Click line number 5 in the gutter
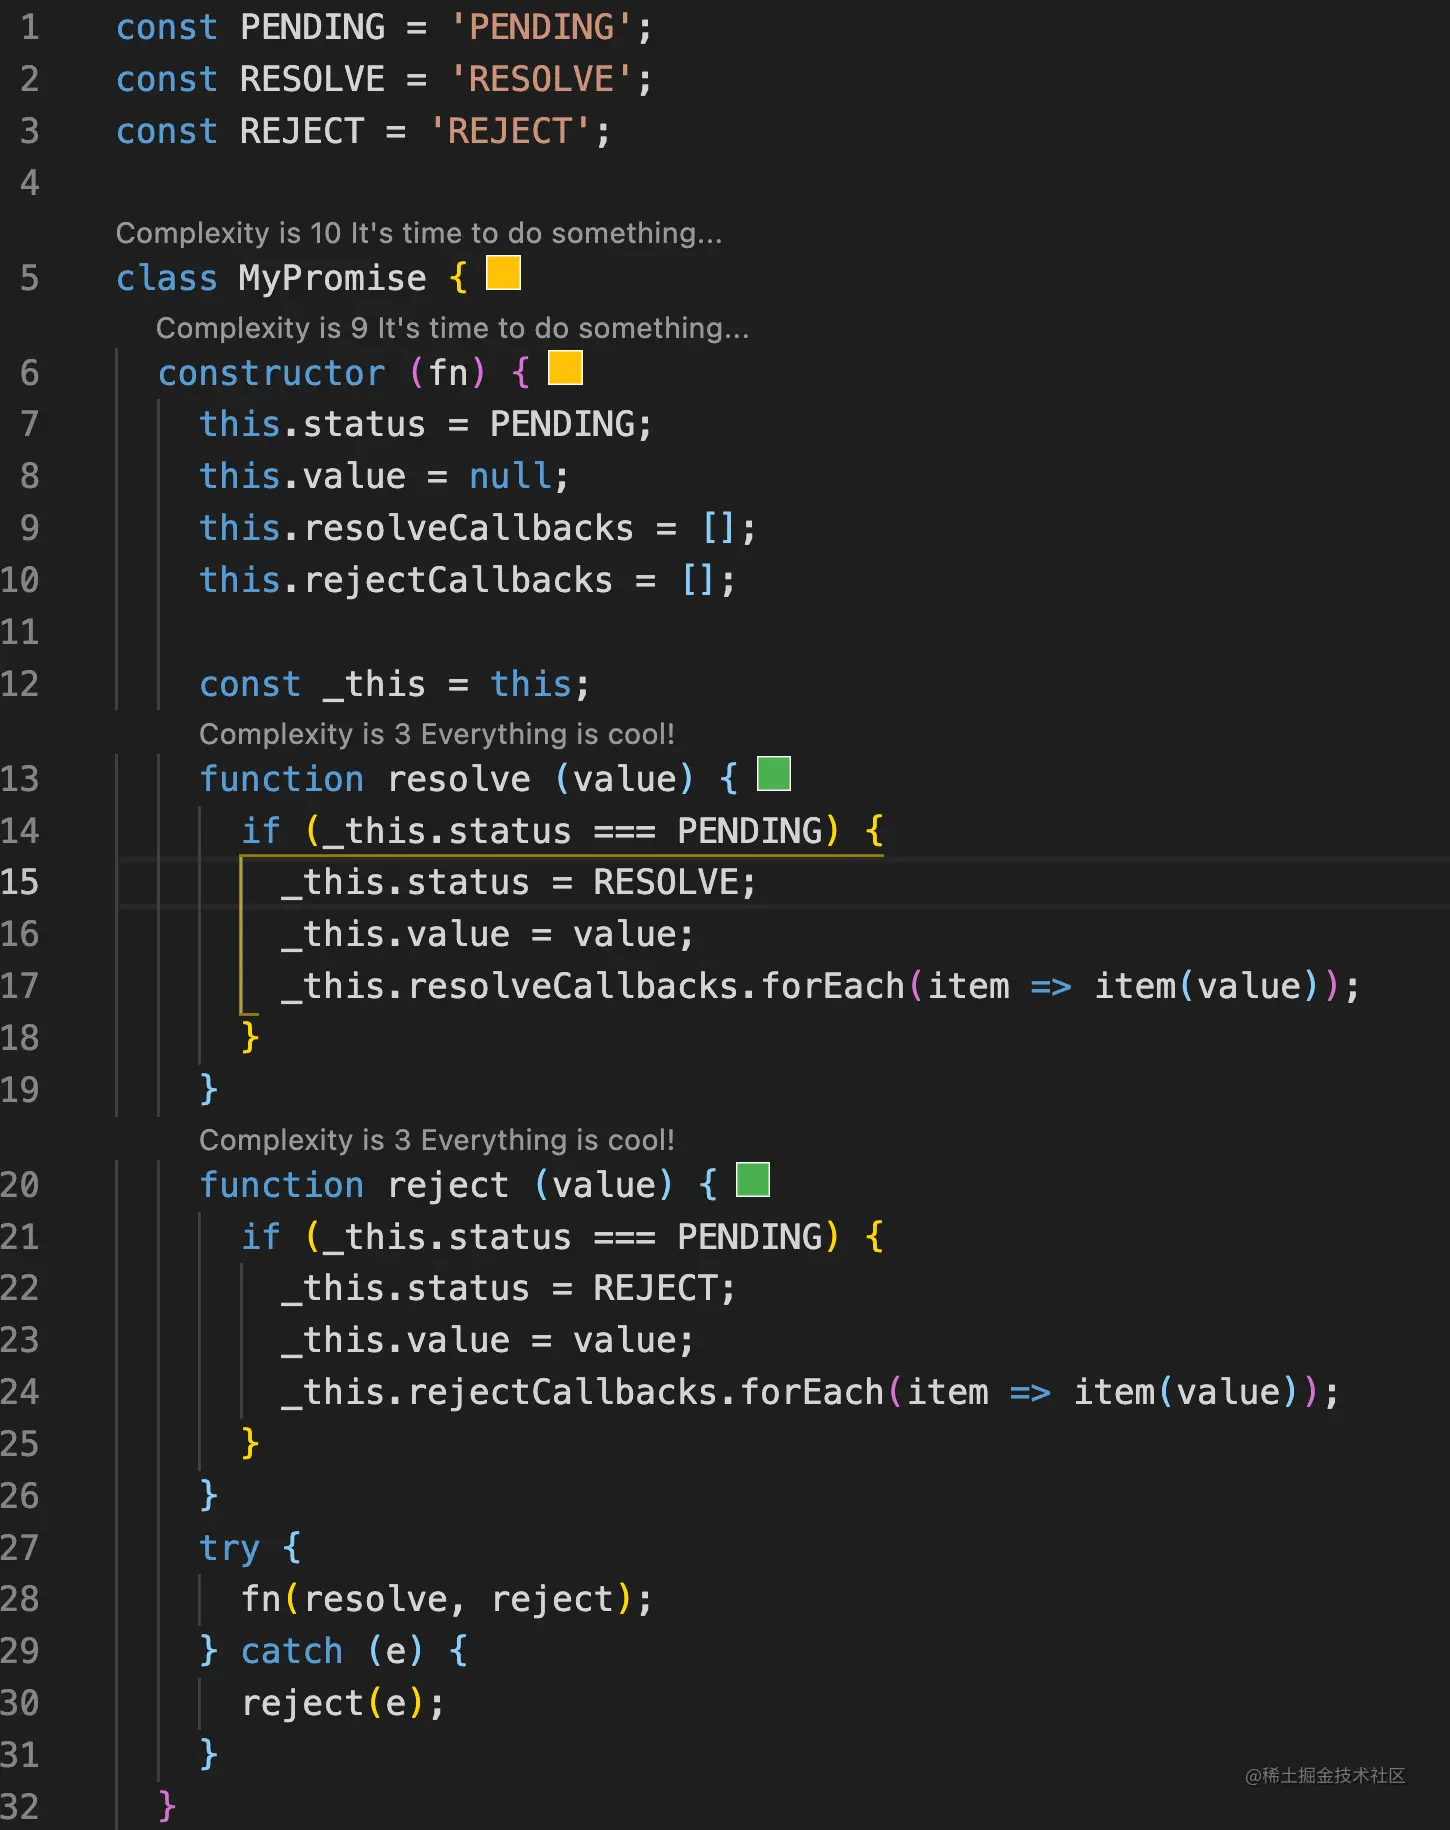This screenshot has width=1450, height=1830. click(x=30, y=278)
